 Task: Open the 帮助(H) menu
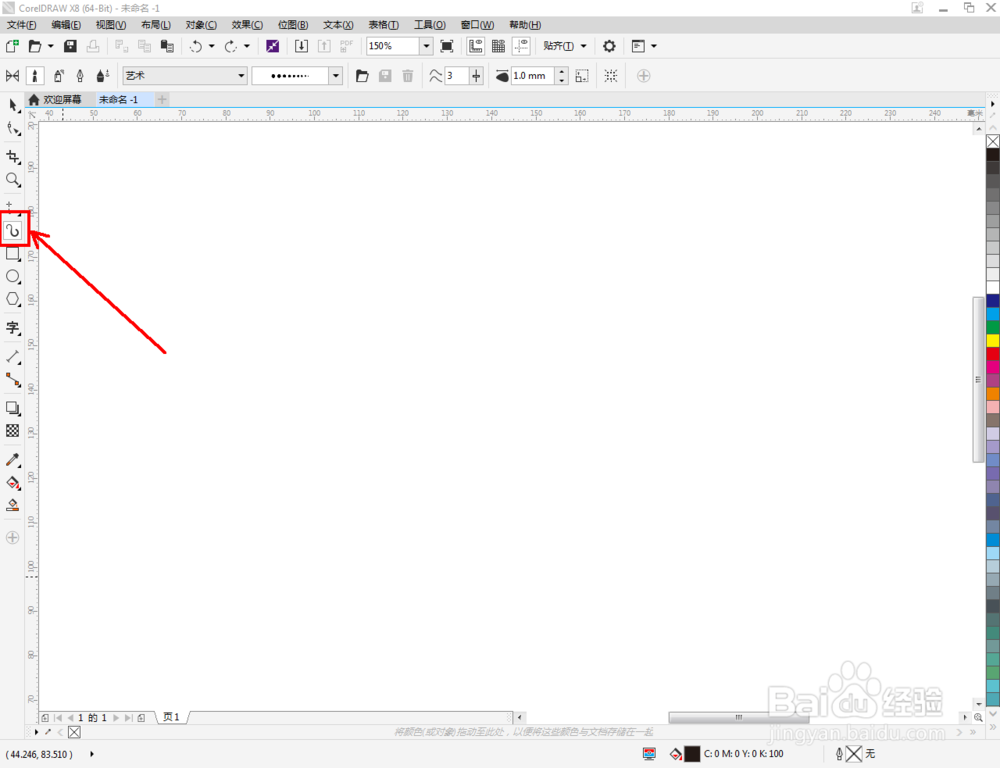[x=525, y=25]
